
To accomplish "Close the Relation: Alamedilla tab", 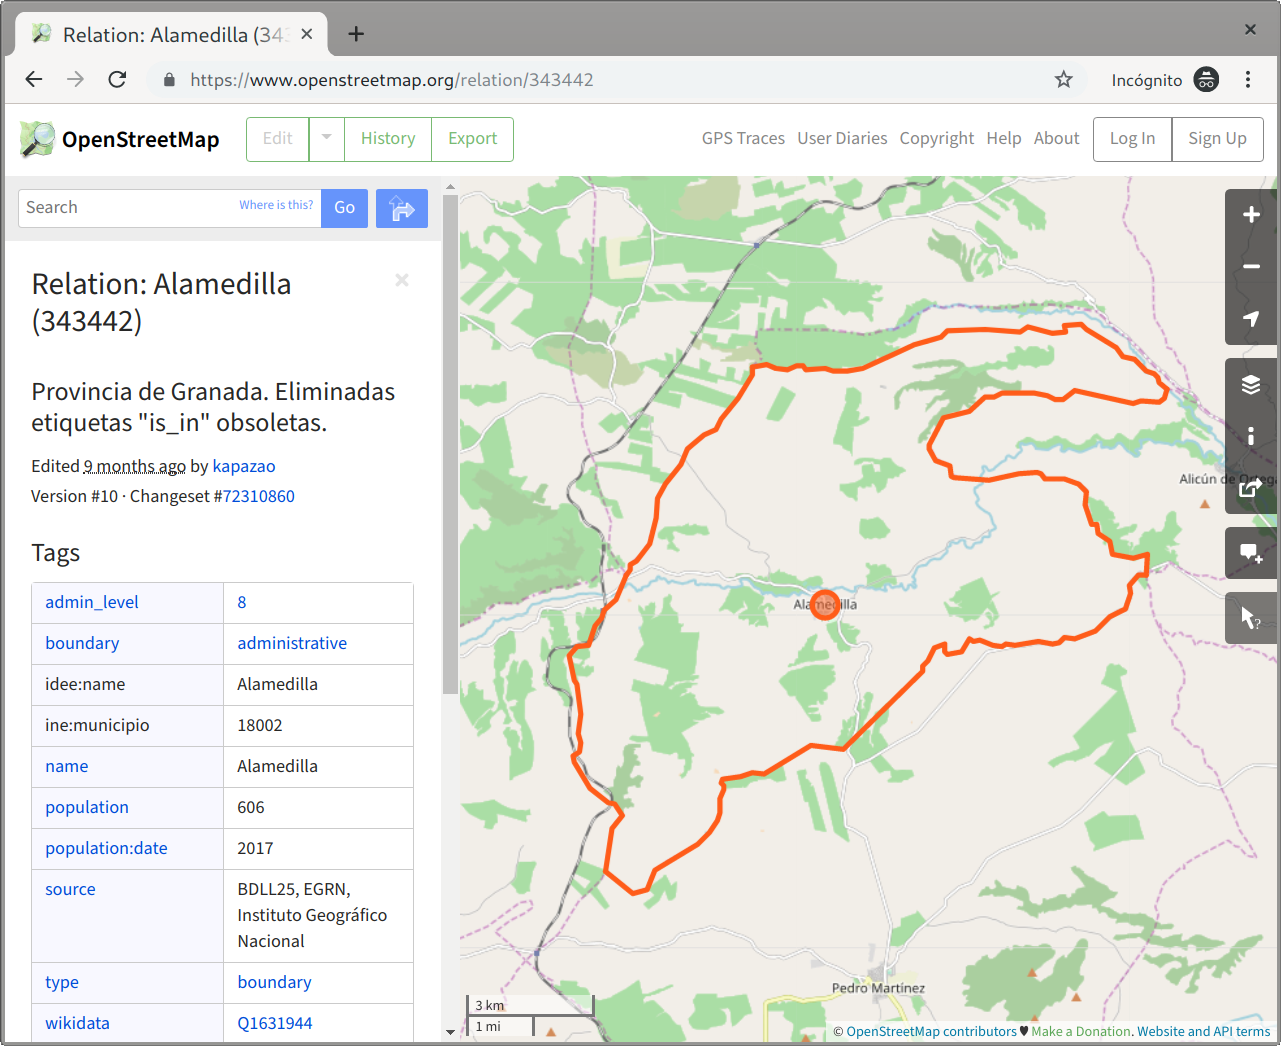I will pos(307,34).
